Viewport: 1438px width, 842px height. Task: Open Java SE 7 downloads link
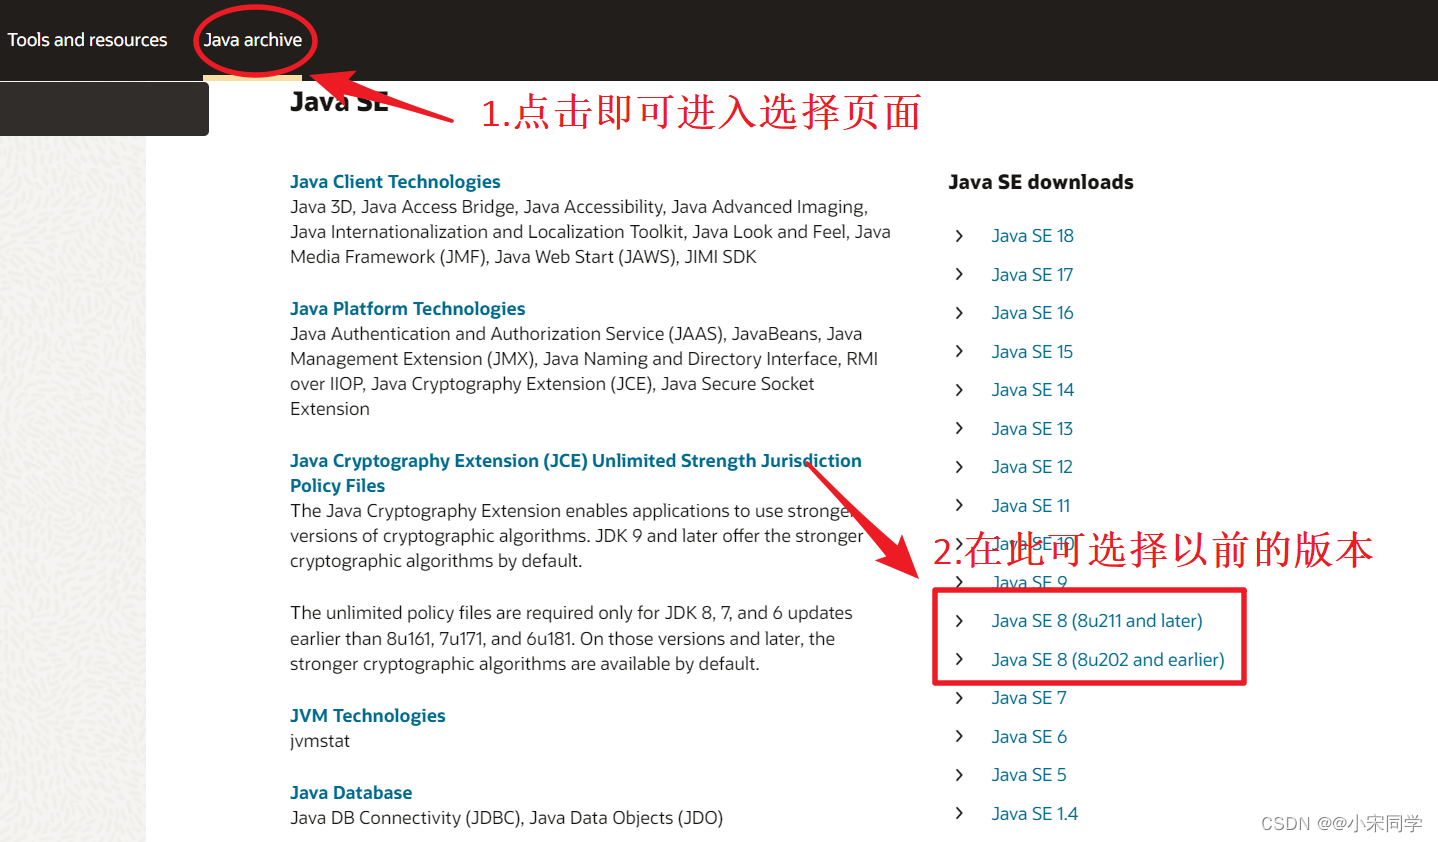pos(1029,698)
